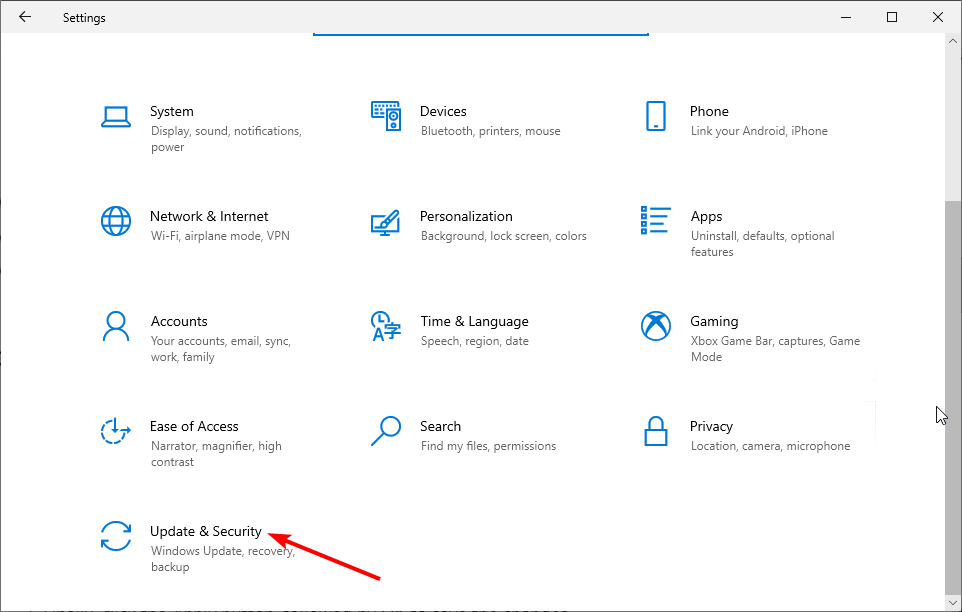The image size is (962, 612).
Task: Open Accounts settings
Action: point(179,321)
